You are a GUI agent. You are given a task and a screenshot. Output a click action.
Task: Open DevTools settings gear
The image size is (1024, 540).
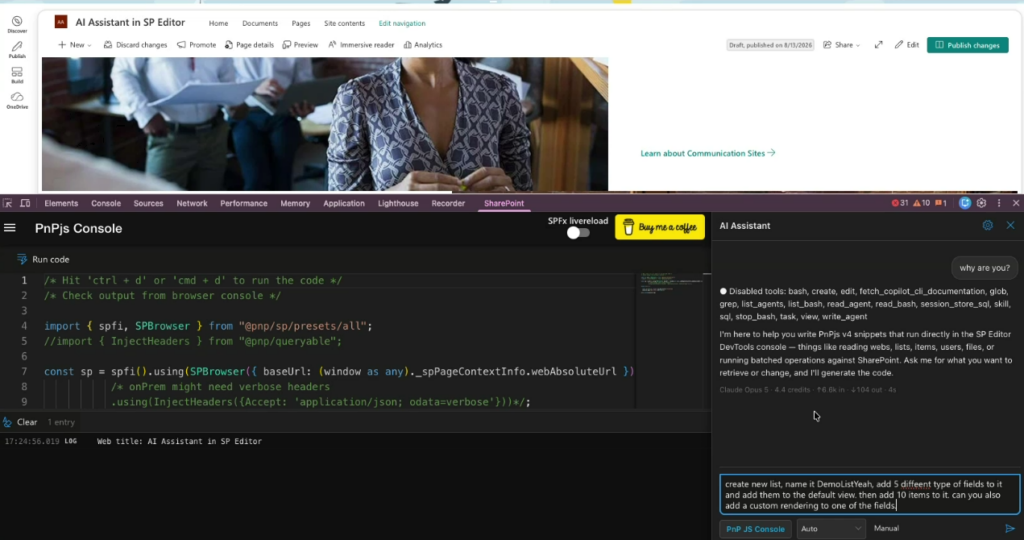pyautogui.click(x=982, y=204)
